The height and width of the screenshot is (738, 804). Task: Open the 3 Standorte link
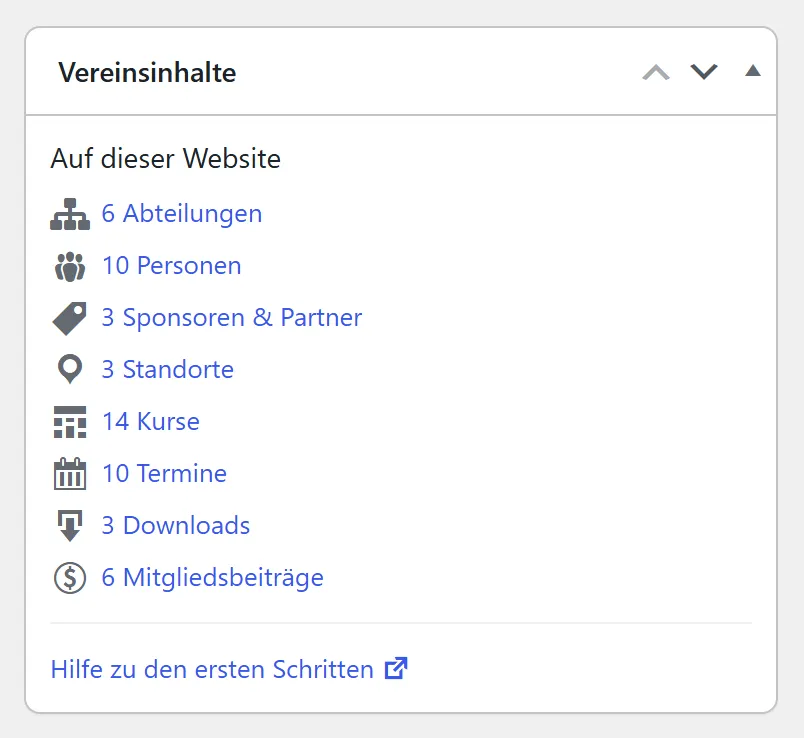click(168, 369)
